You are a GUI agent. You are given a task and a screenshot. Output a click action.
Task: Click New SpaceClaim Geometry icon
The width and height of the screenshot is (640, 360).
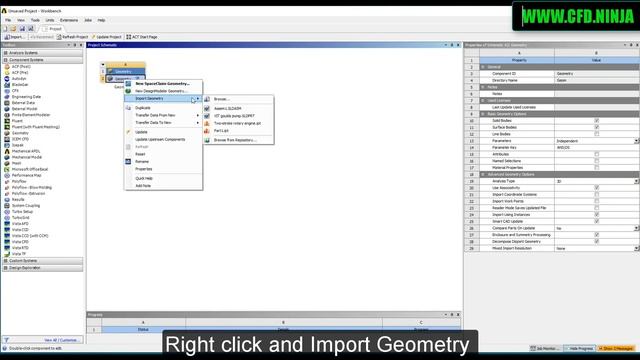pos(128,84)
